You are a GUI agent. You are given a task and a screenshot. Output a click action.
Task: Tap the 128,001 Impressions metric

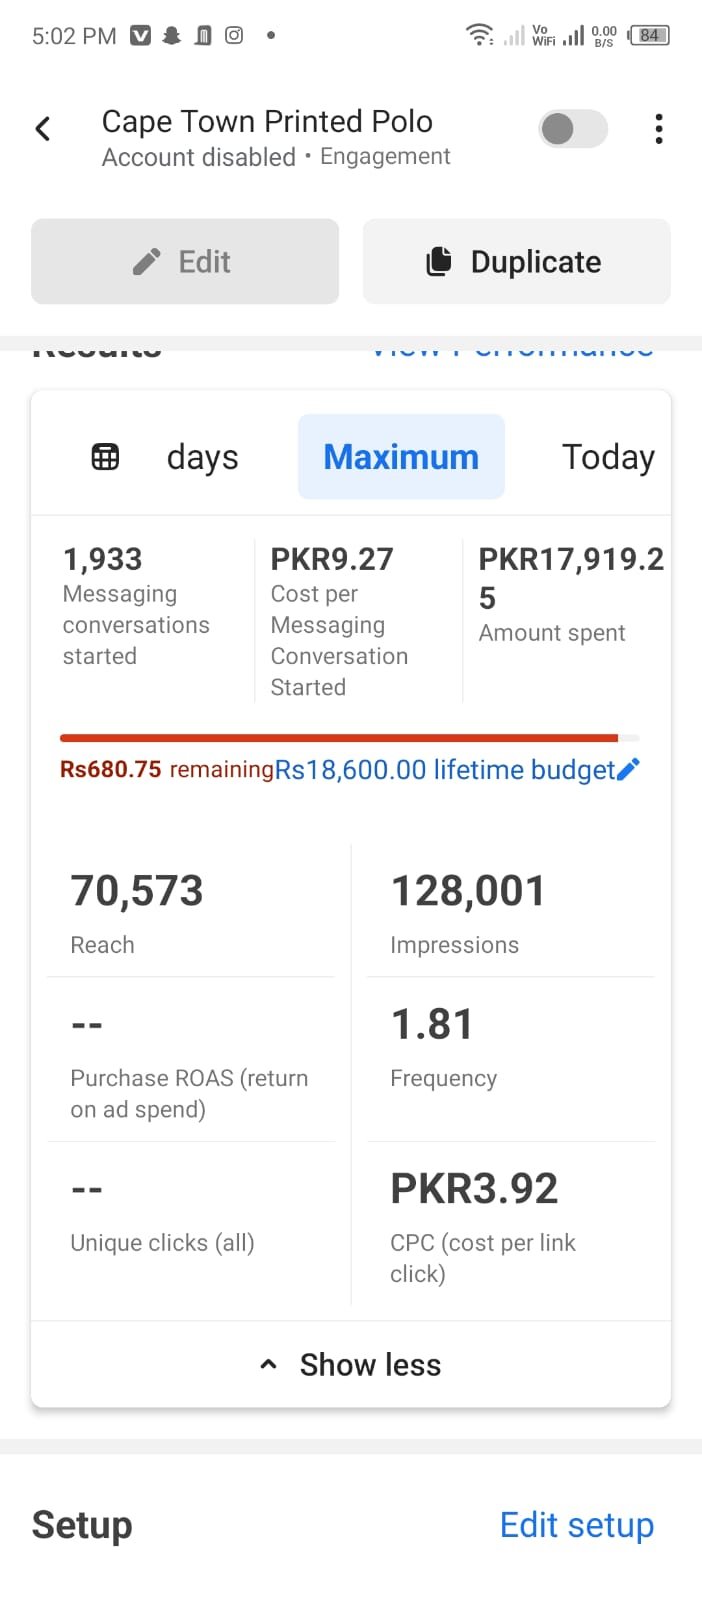468,909
